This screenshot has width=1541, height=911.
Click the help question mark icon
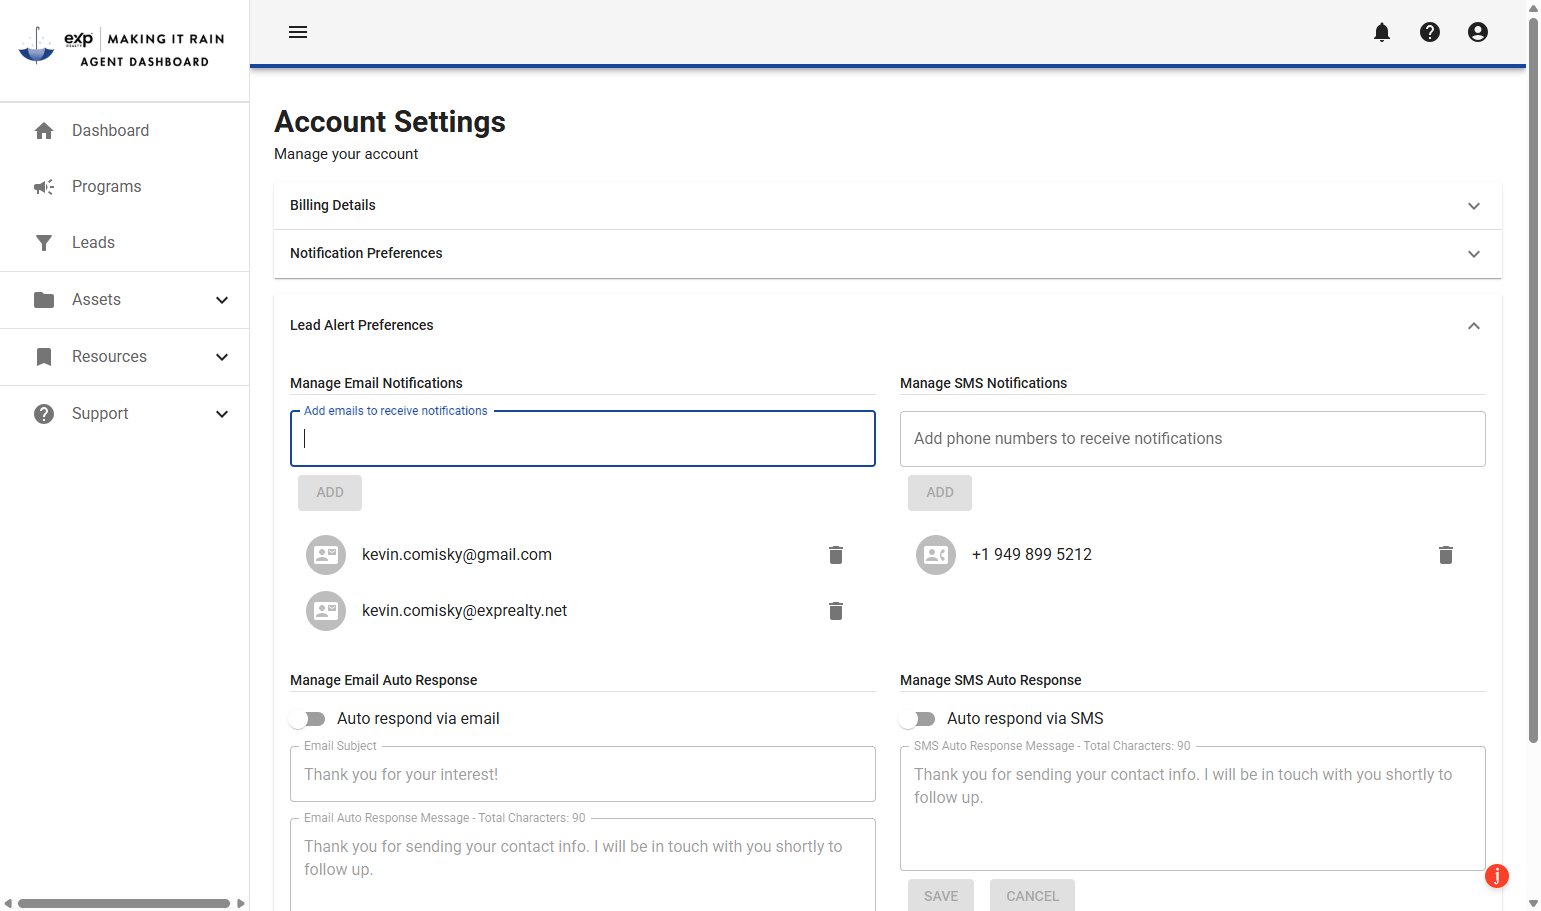coord(1430,32)
